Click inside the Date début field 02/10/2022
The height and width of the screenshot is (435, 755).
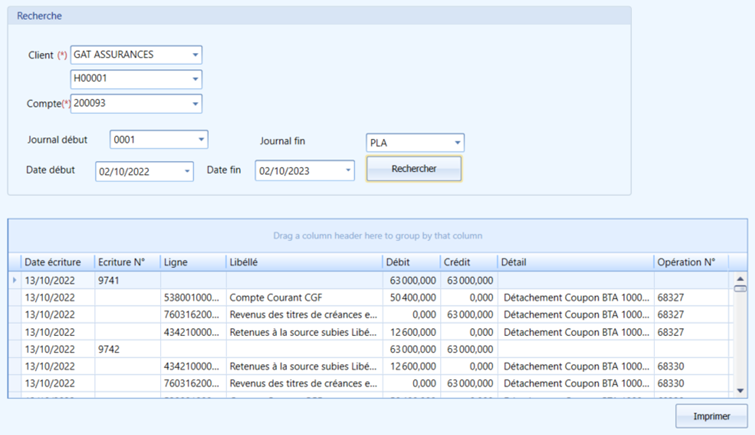[139, 171]
